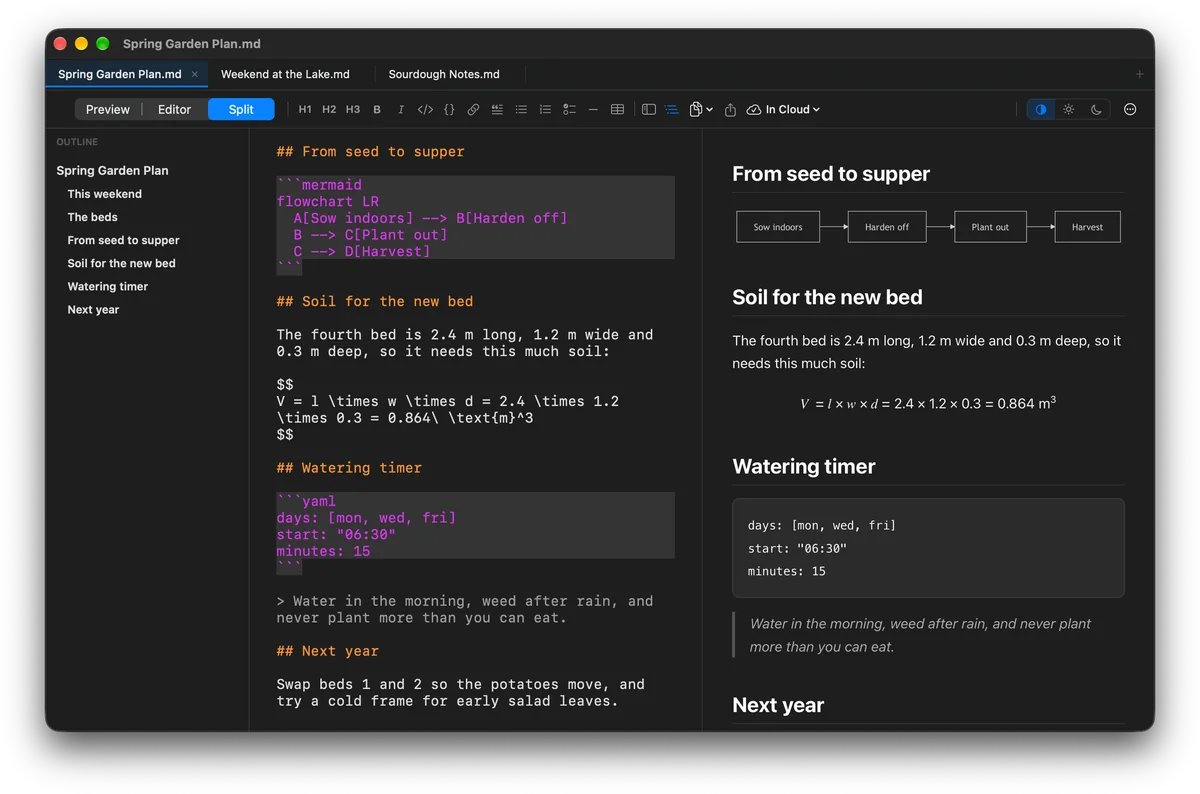Switch to the Spring Garden Plan.md tab

pyautogui.click(x=120, y=74)
